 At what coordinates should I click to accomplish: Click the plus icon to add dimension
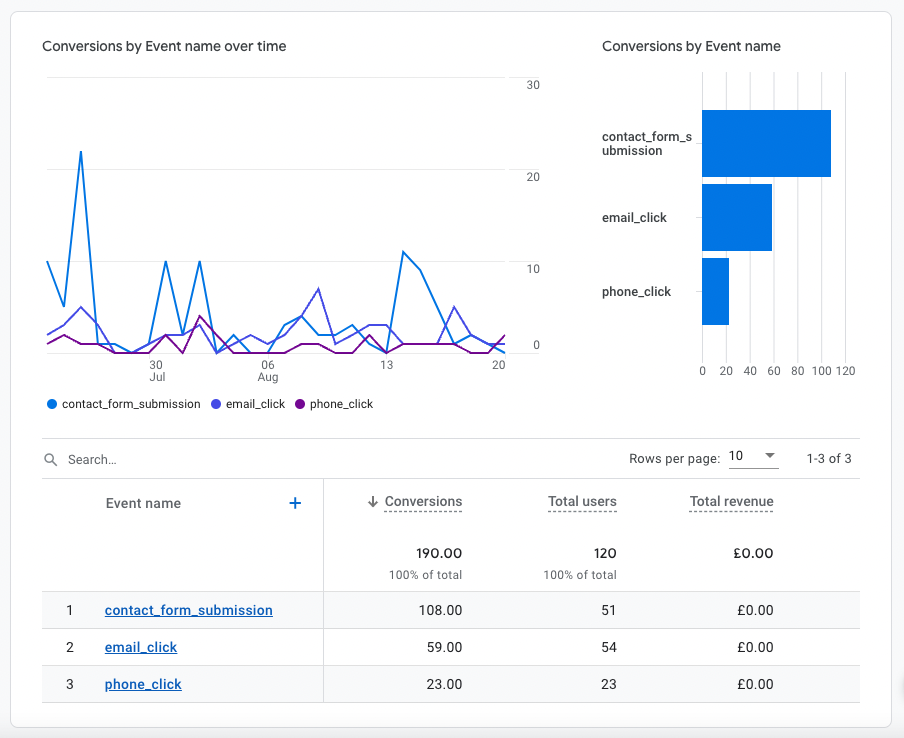(x=295, y=503)
